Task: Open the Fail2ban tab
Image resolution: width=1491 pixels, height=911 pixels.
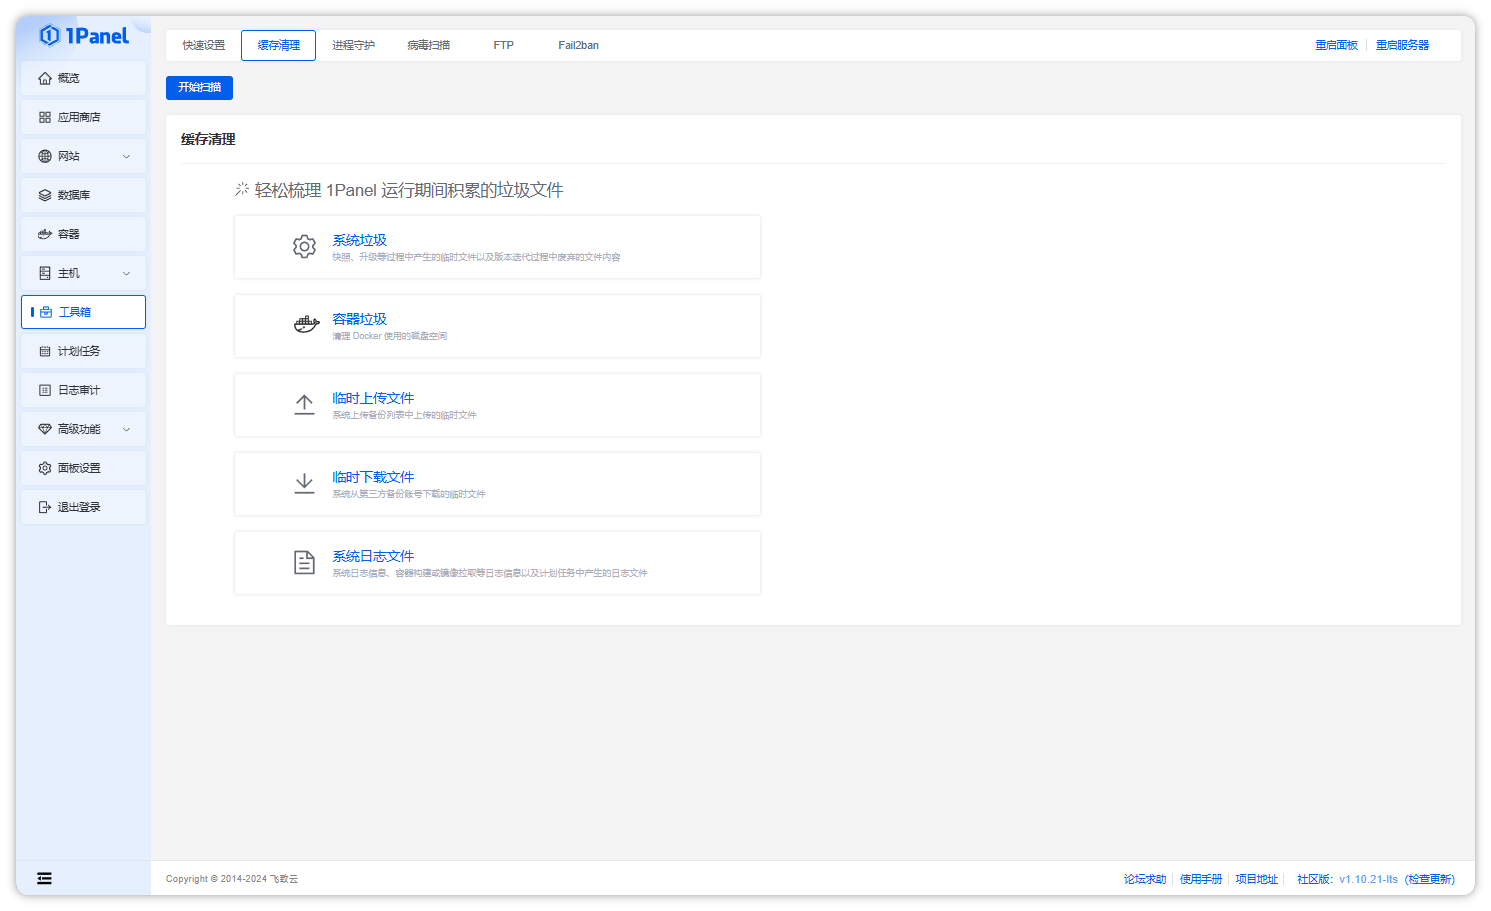Action: (x=578, y=44)
